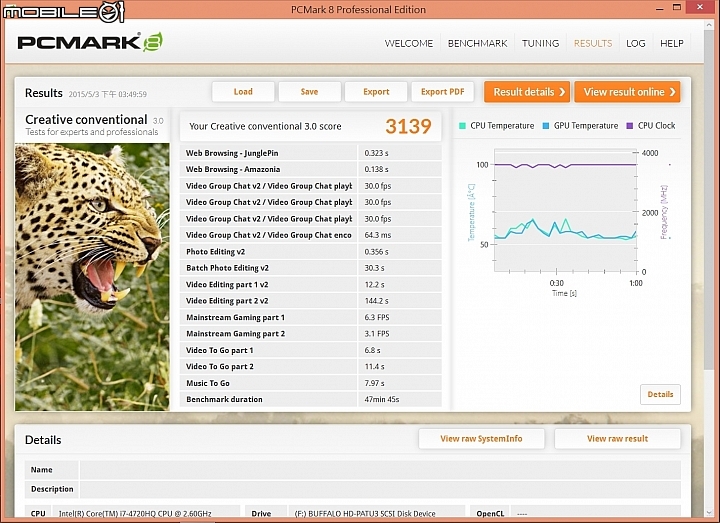Image resolution: width=720 pixels, height=523 pixels.
Task: Click the vertical scrollbar down arrow
Action: click(x=710, y=512)
